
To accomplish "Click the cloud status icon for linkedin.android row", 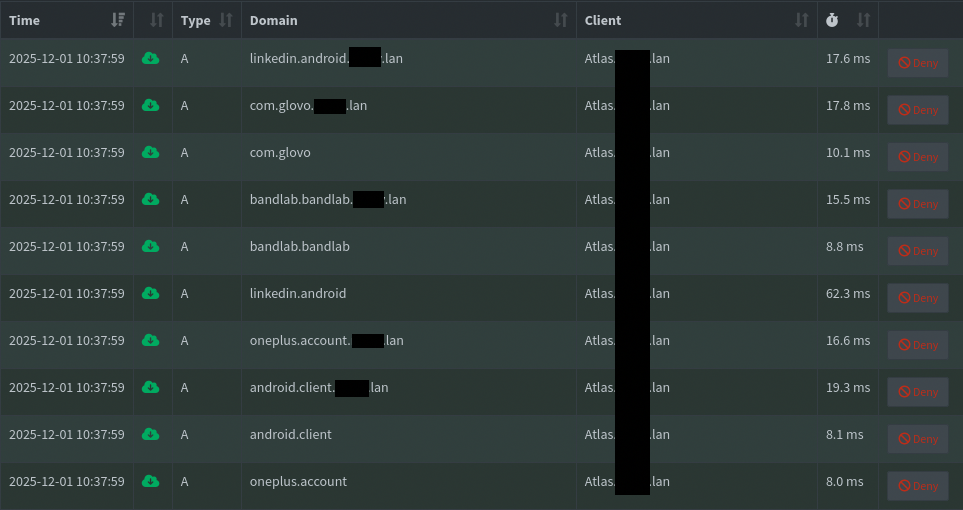I will tap(151, 293).
